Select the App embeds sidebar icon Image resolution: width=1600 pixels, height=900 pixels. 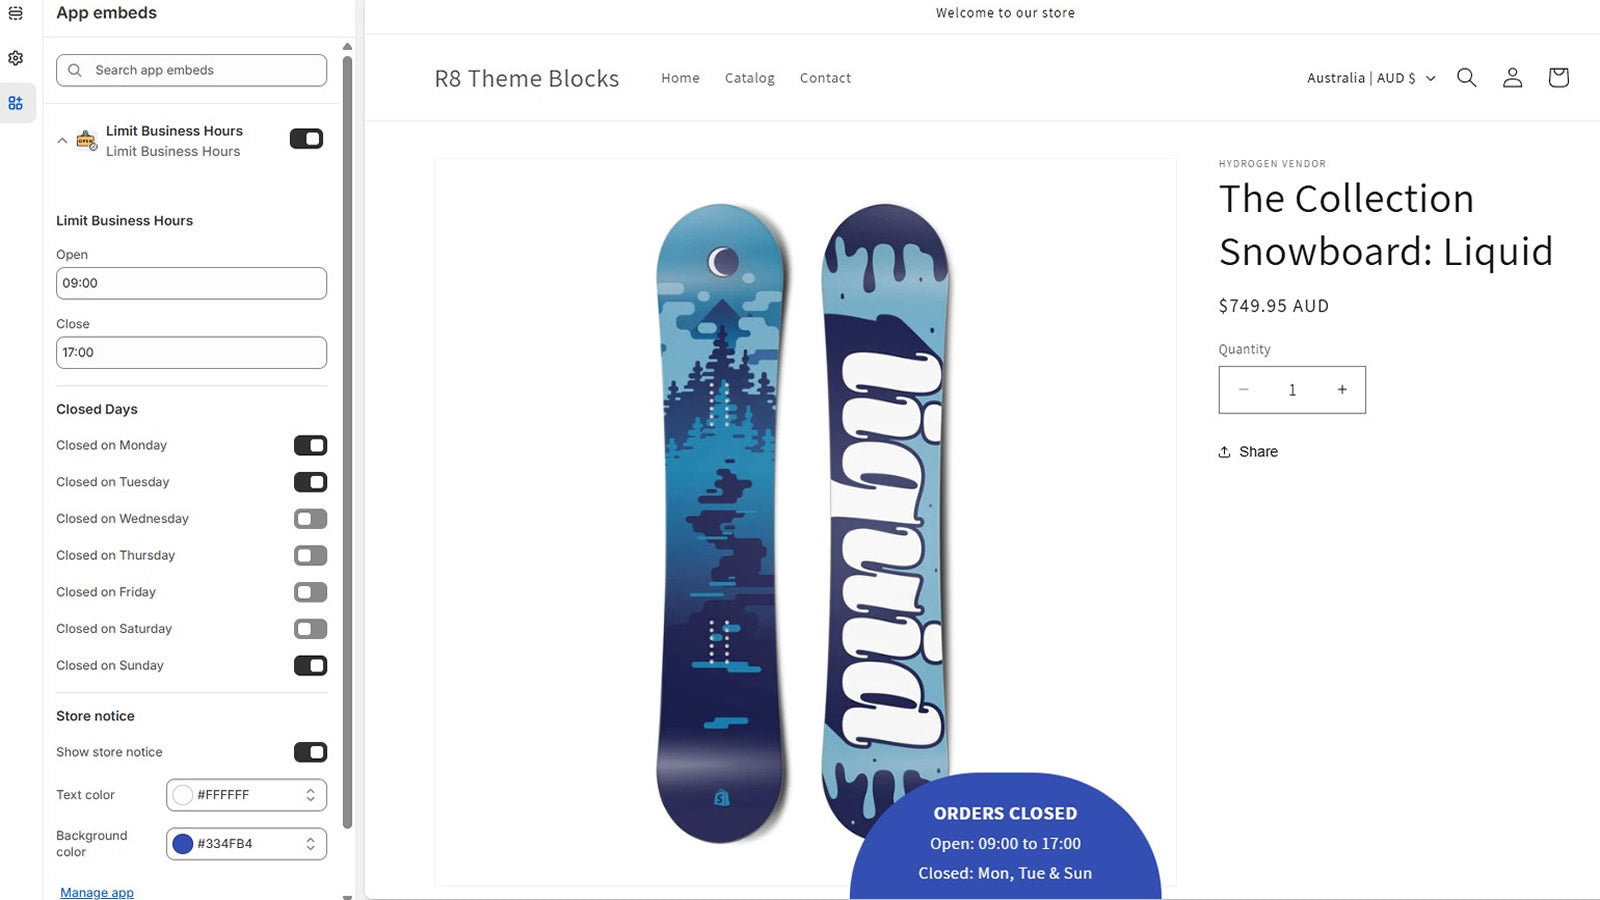click(16, 103)
